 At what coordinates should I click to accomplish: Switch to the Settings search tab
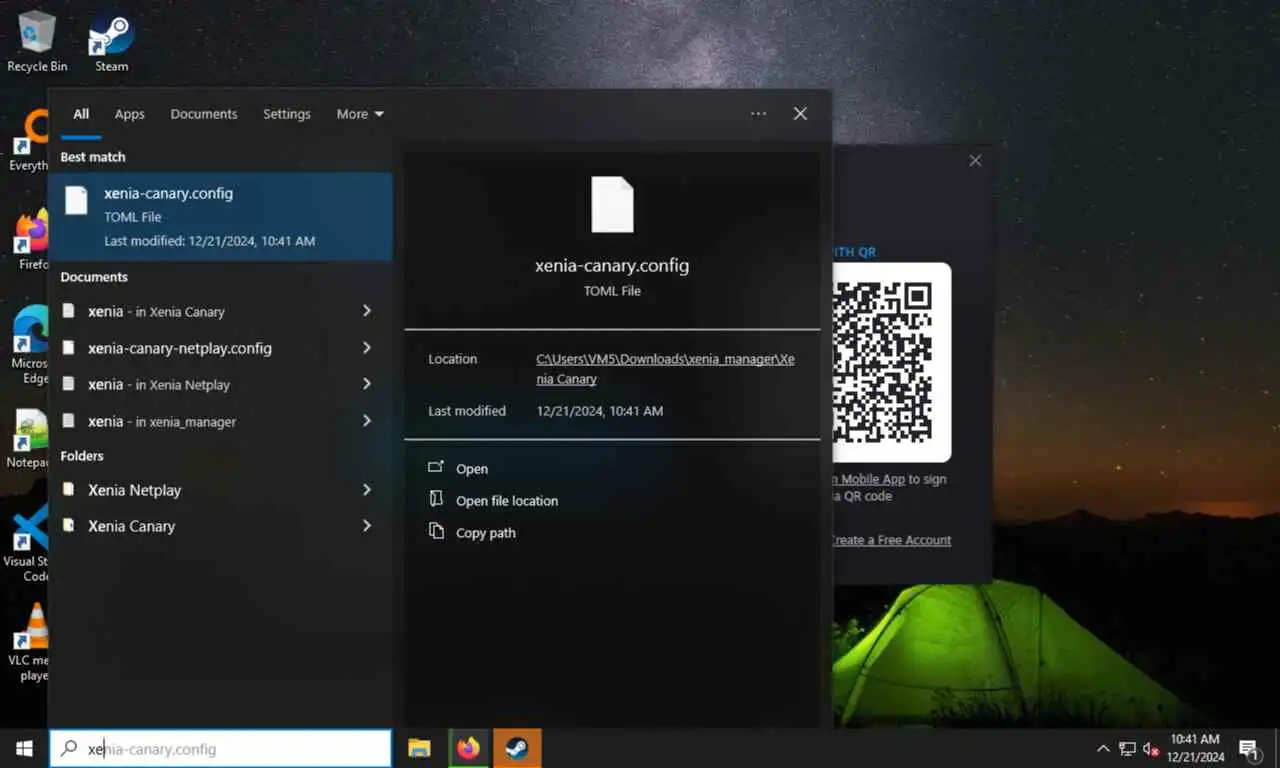(x=287, y=114)
